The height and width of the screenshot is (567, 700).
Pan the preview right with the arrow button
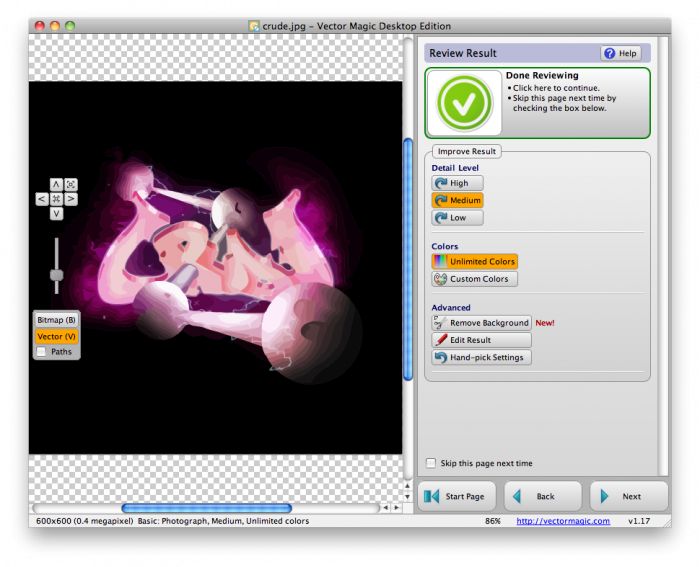71,199
